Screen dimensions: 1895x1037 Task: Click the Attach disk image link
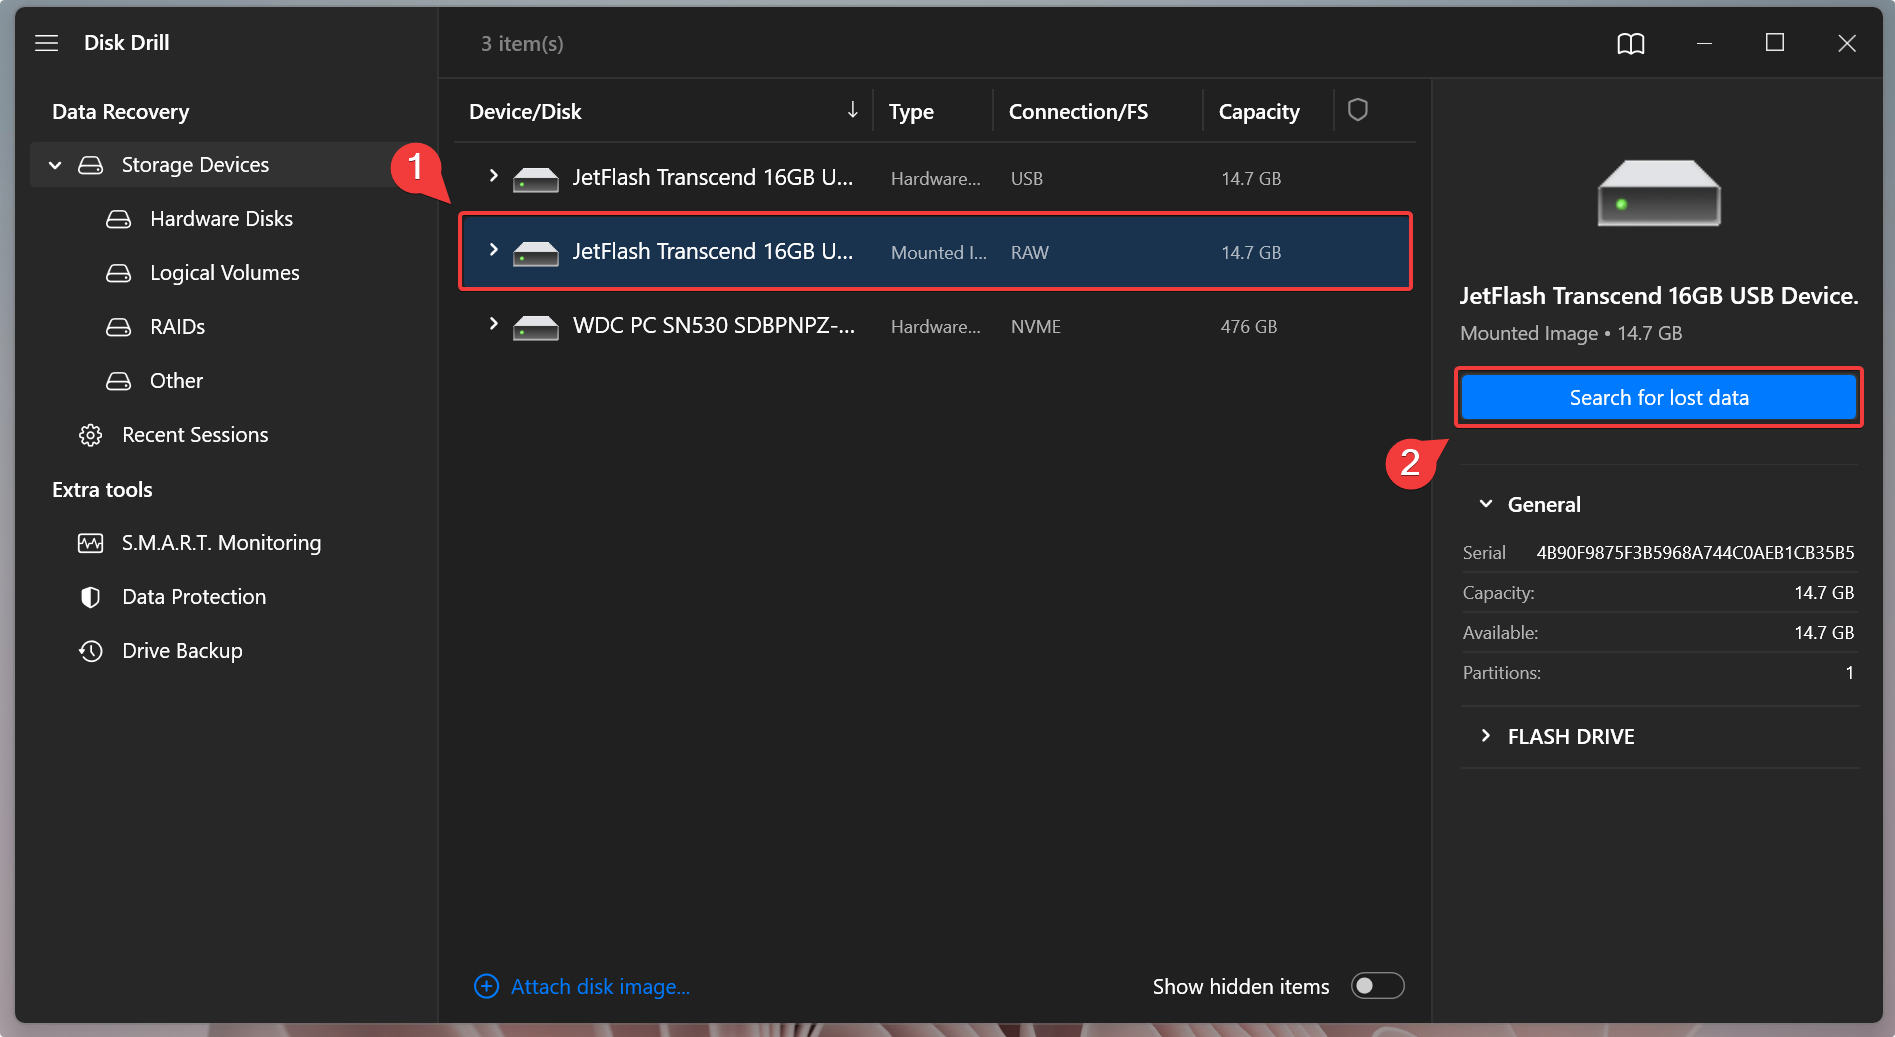pyautogui.click(x=600, y=987)
